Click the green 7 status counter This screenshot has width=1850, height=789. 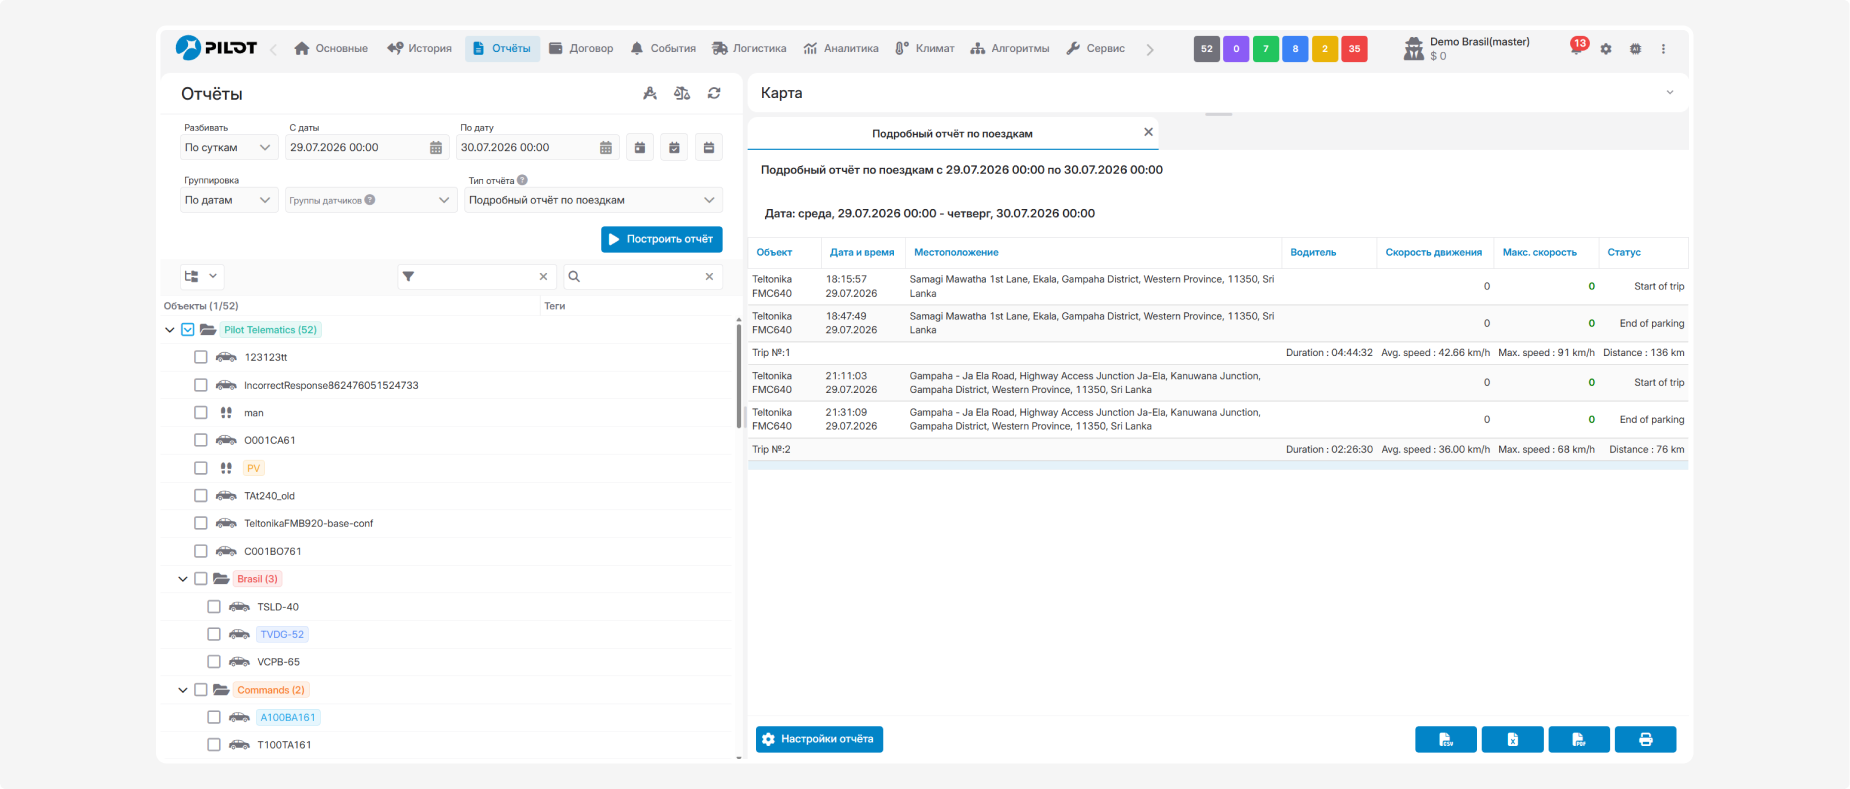point(1266,49)
